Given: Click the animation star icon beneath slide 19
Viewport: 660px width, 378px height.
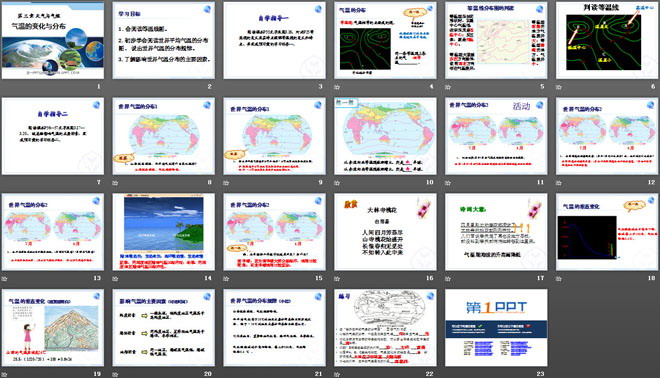Looking at the screenshot, I should pyautogui.click(x=4, y=374).
